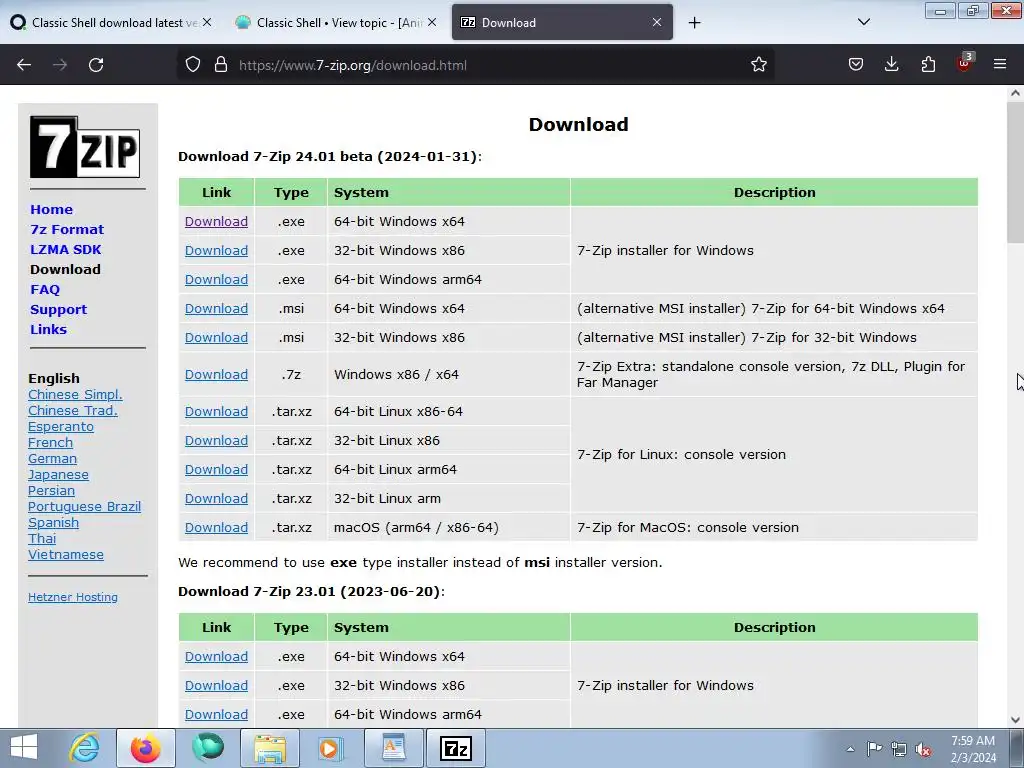
Task: Download 24.01 beta .exe 64-bit Windows arm64
Action: pos(216,280)
